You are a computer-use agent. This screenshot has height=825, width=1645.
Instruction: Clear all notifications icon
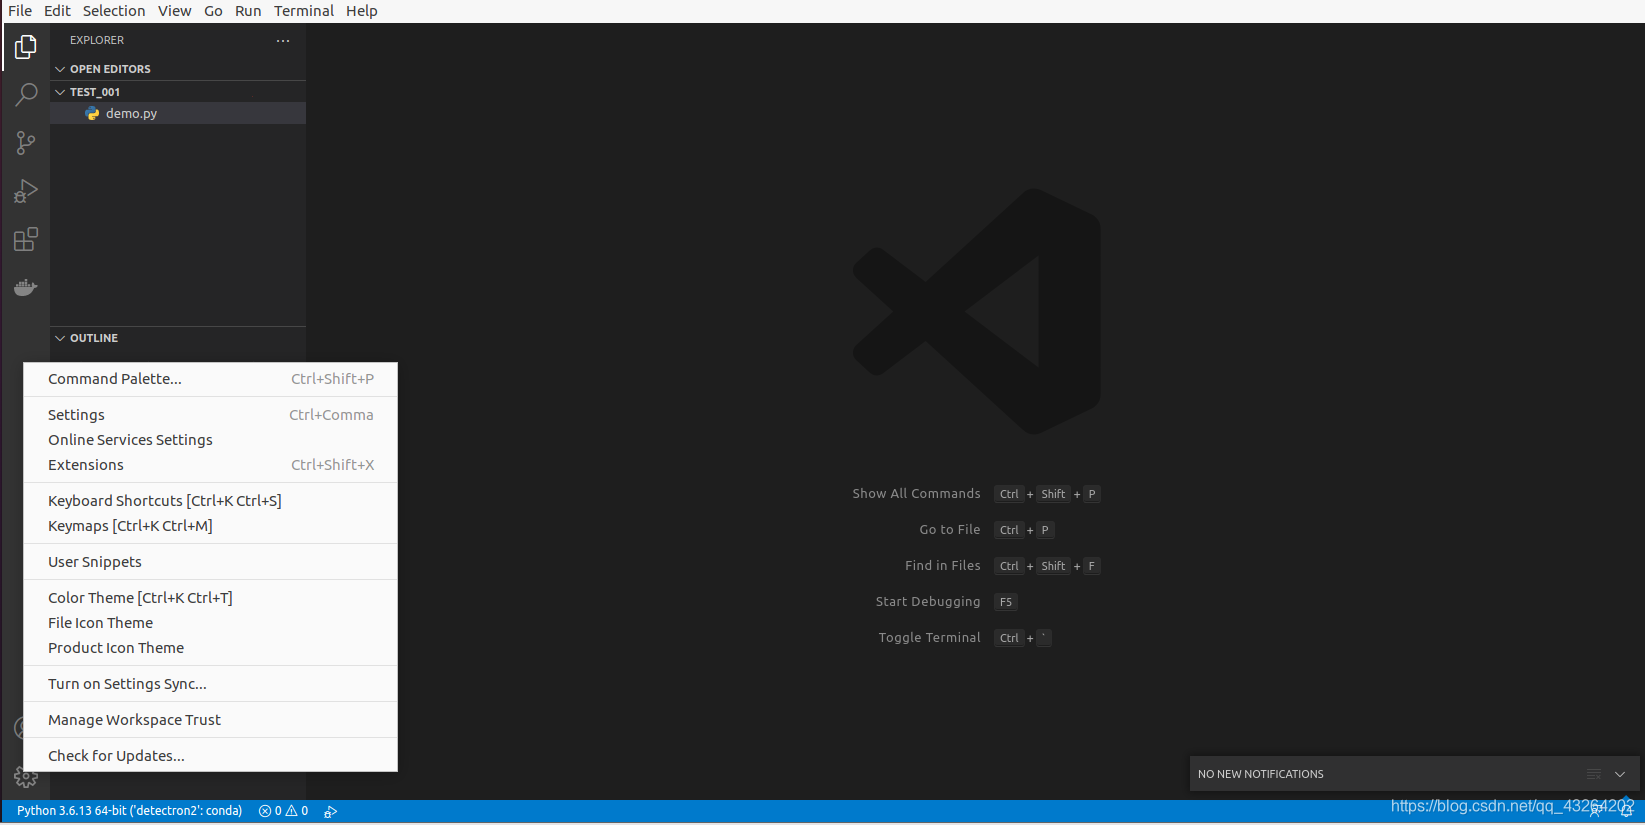[1594, 774]
